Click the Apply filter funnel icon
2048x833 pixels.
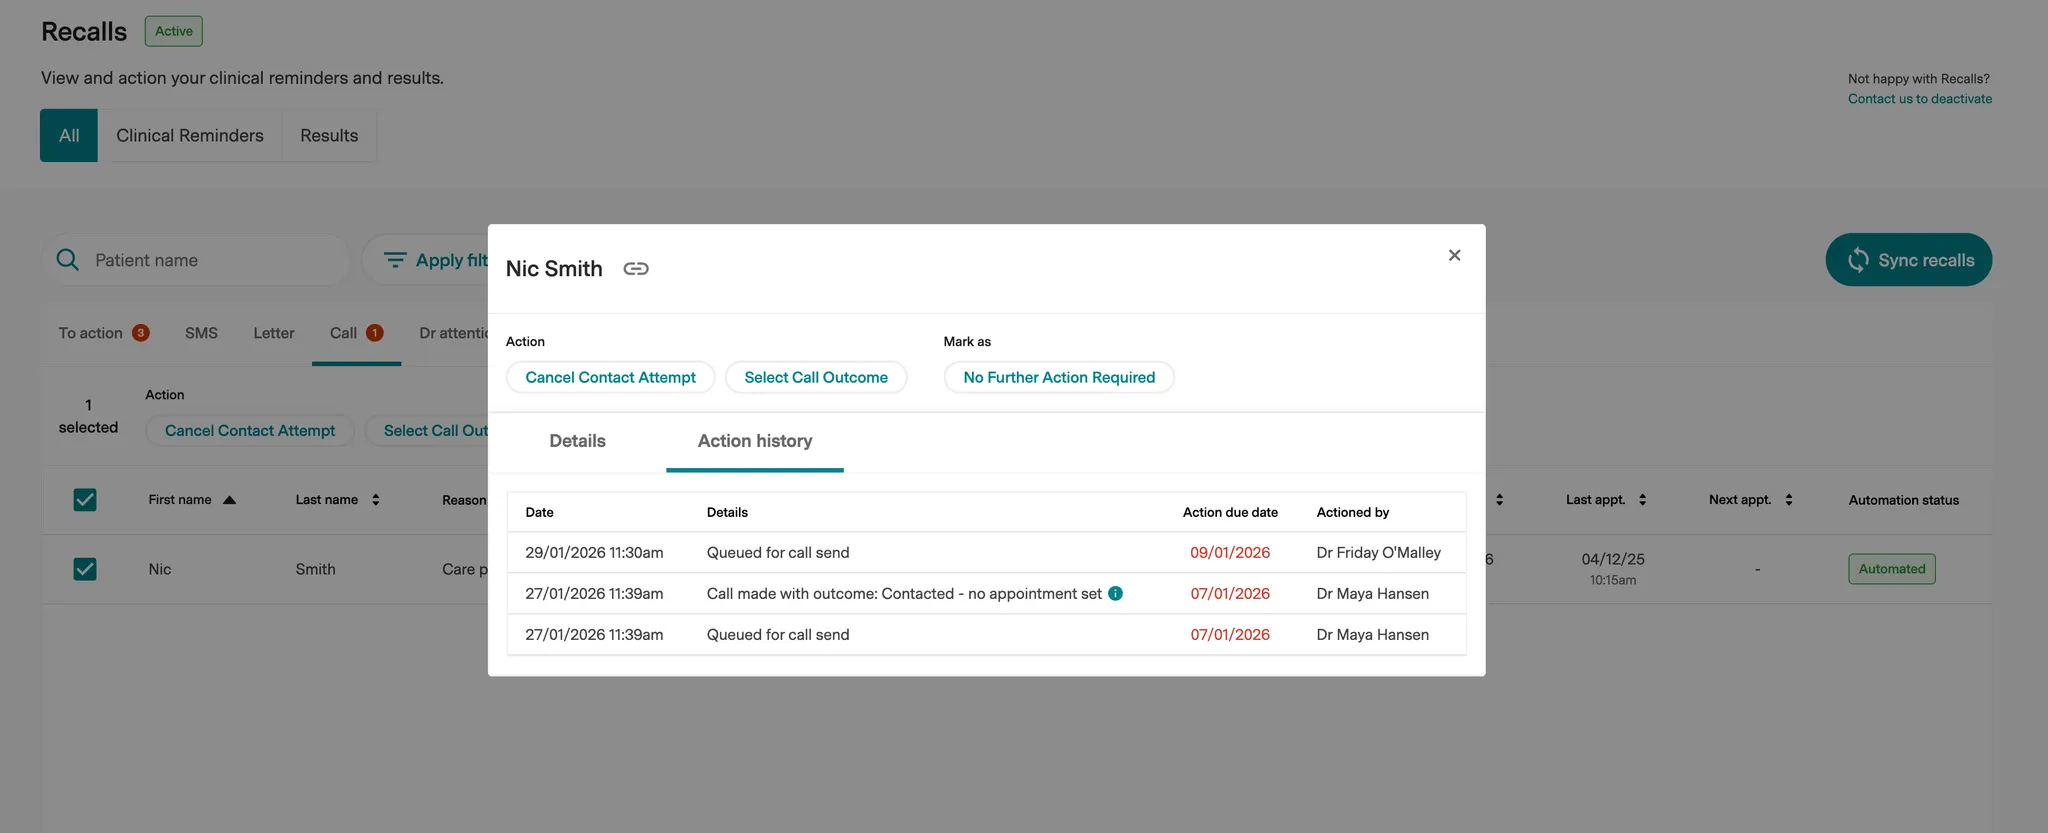[x=395, y=260]
